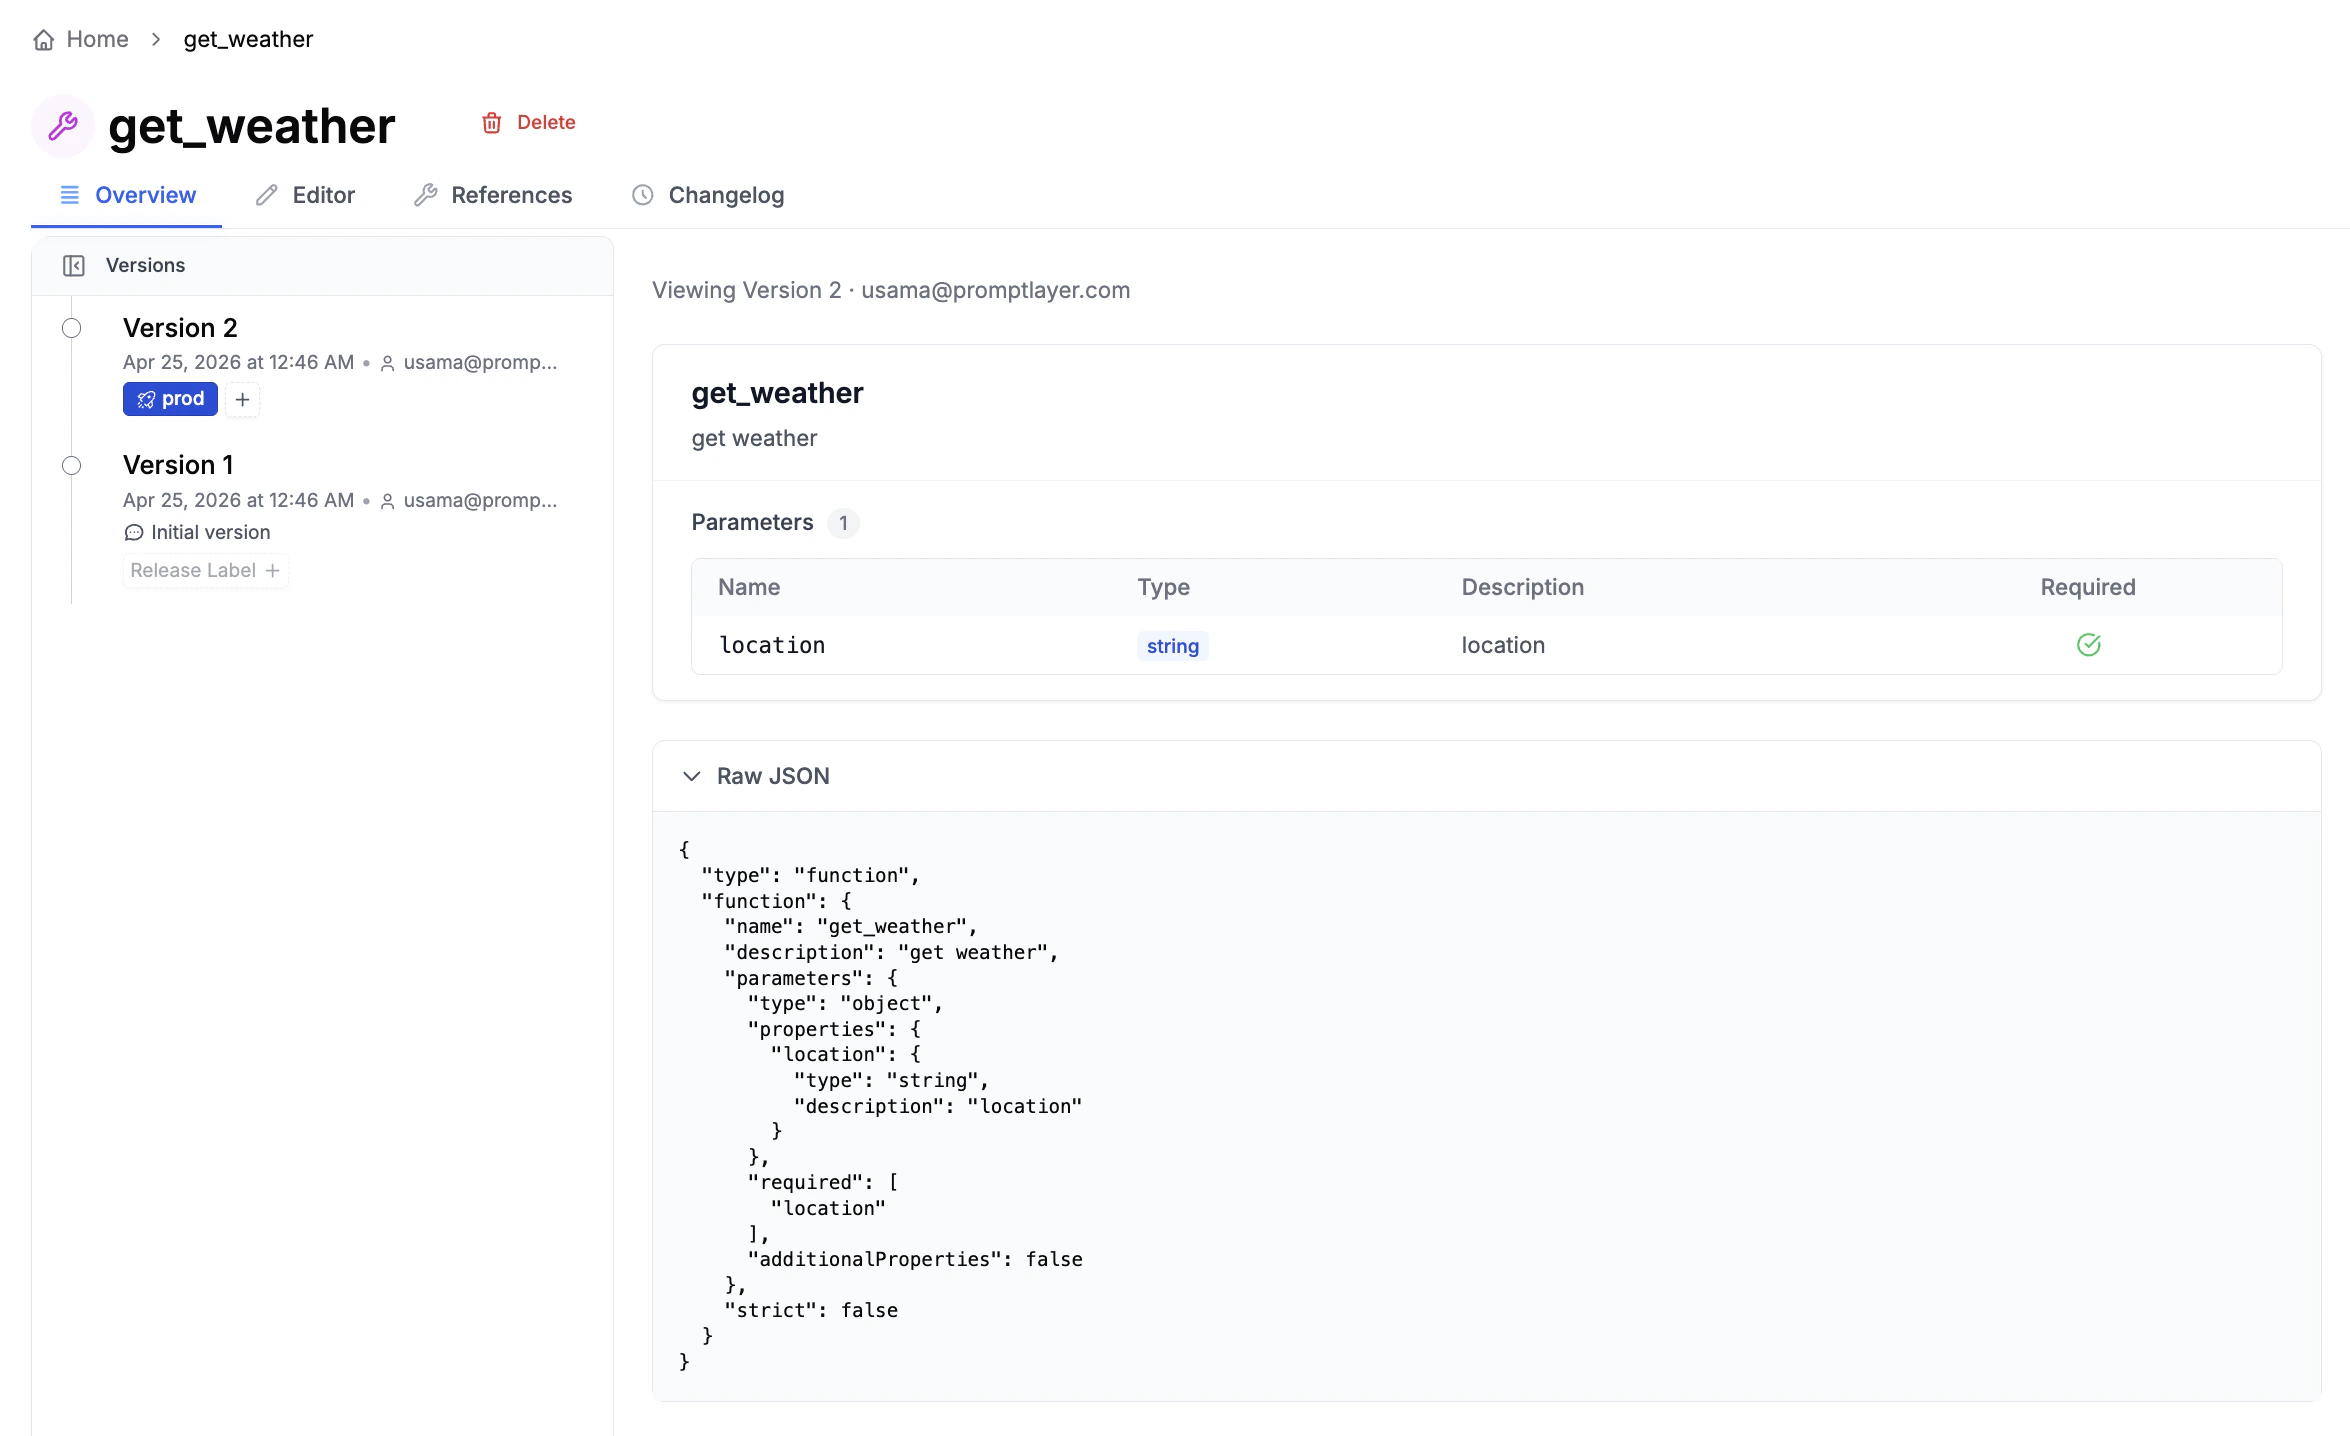Screen dimensions: 2350x1436
Task: Click the prod release label tag
Action: tap(169, 399)
